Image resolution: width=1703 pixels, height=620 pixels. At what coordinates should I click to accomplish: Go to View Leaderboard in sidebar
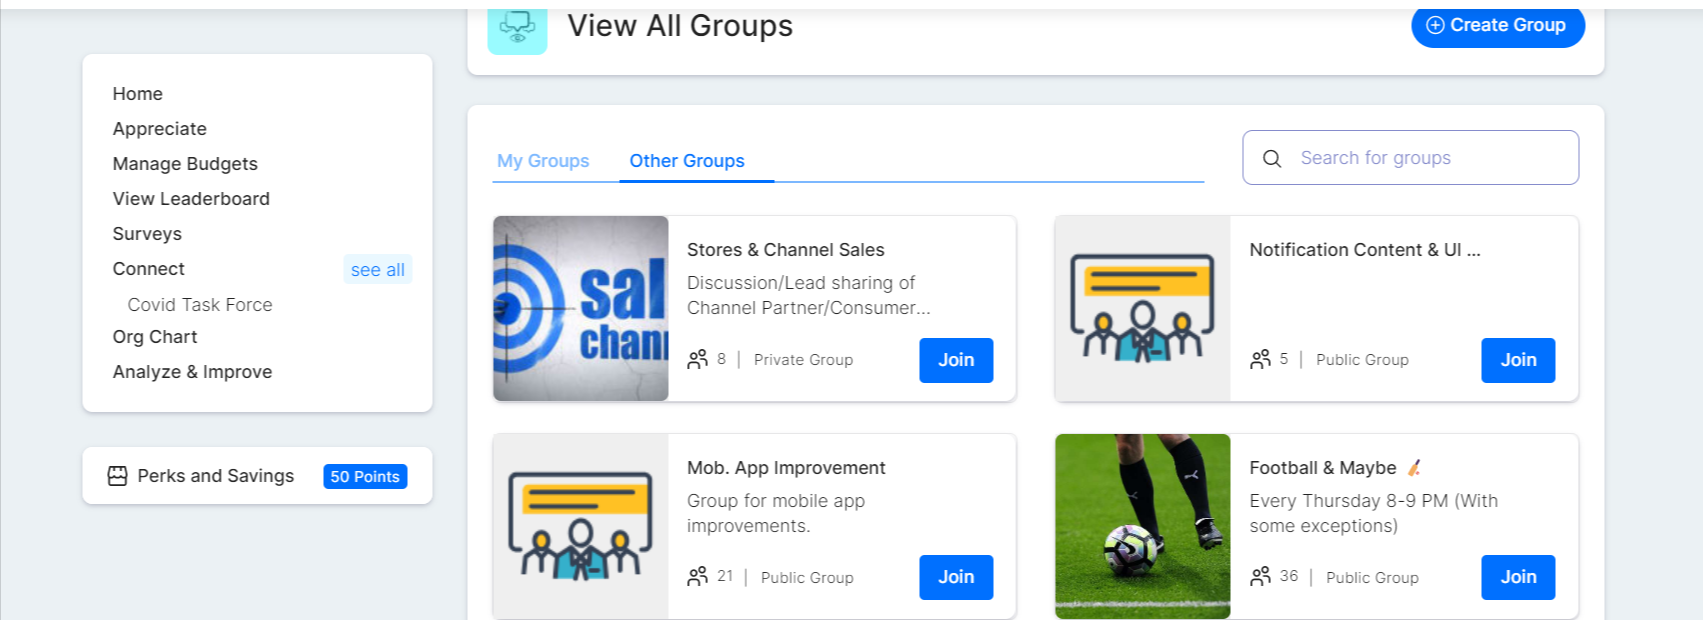(191, 199)
